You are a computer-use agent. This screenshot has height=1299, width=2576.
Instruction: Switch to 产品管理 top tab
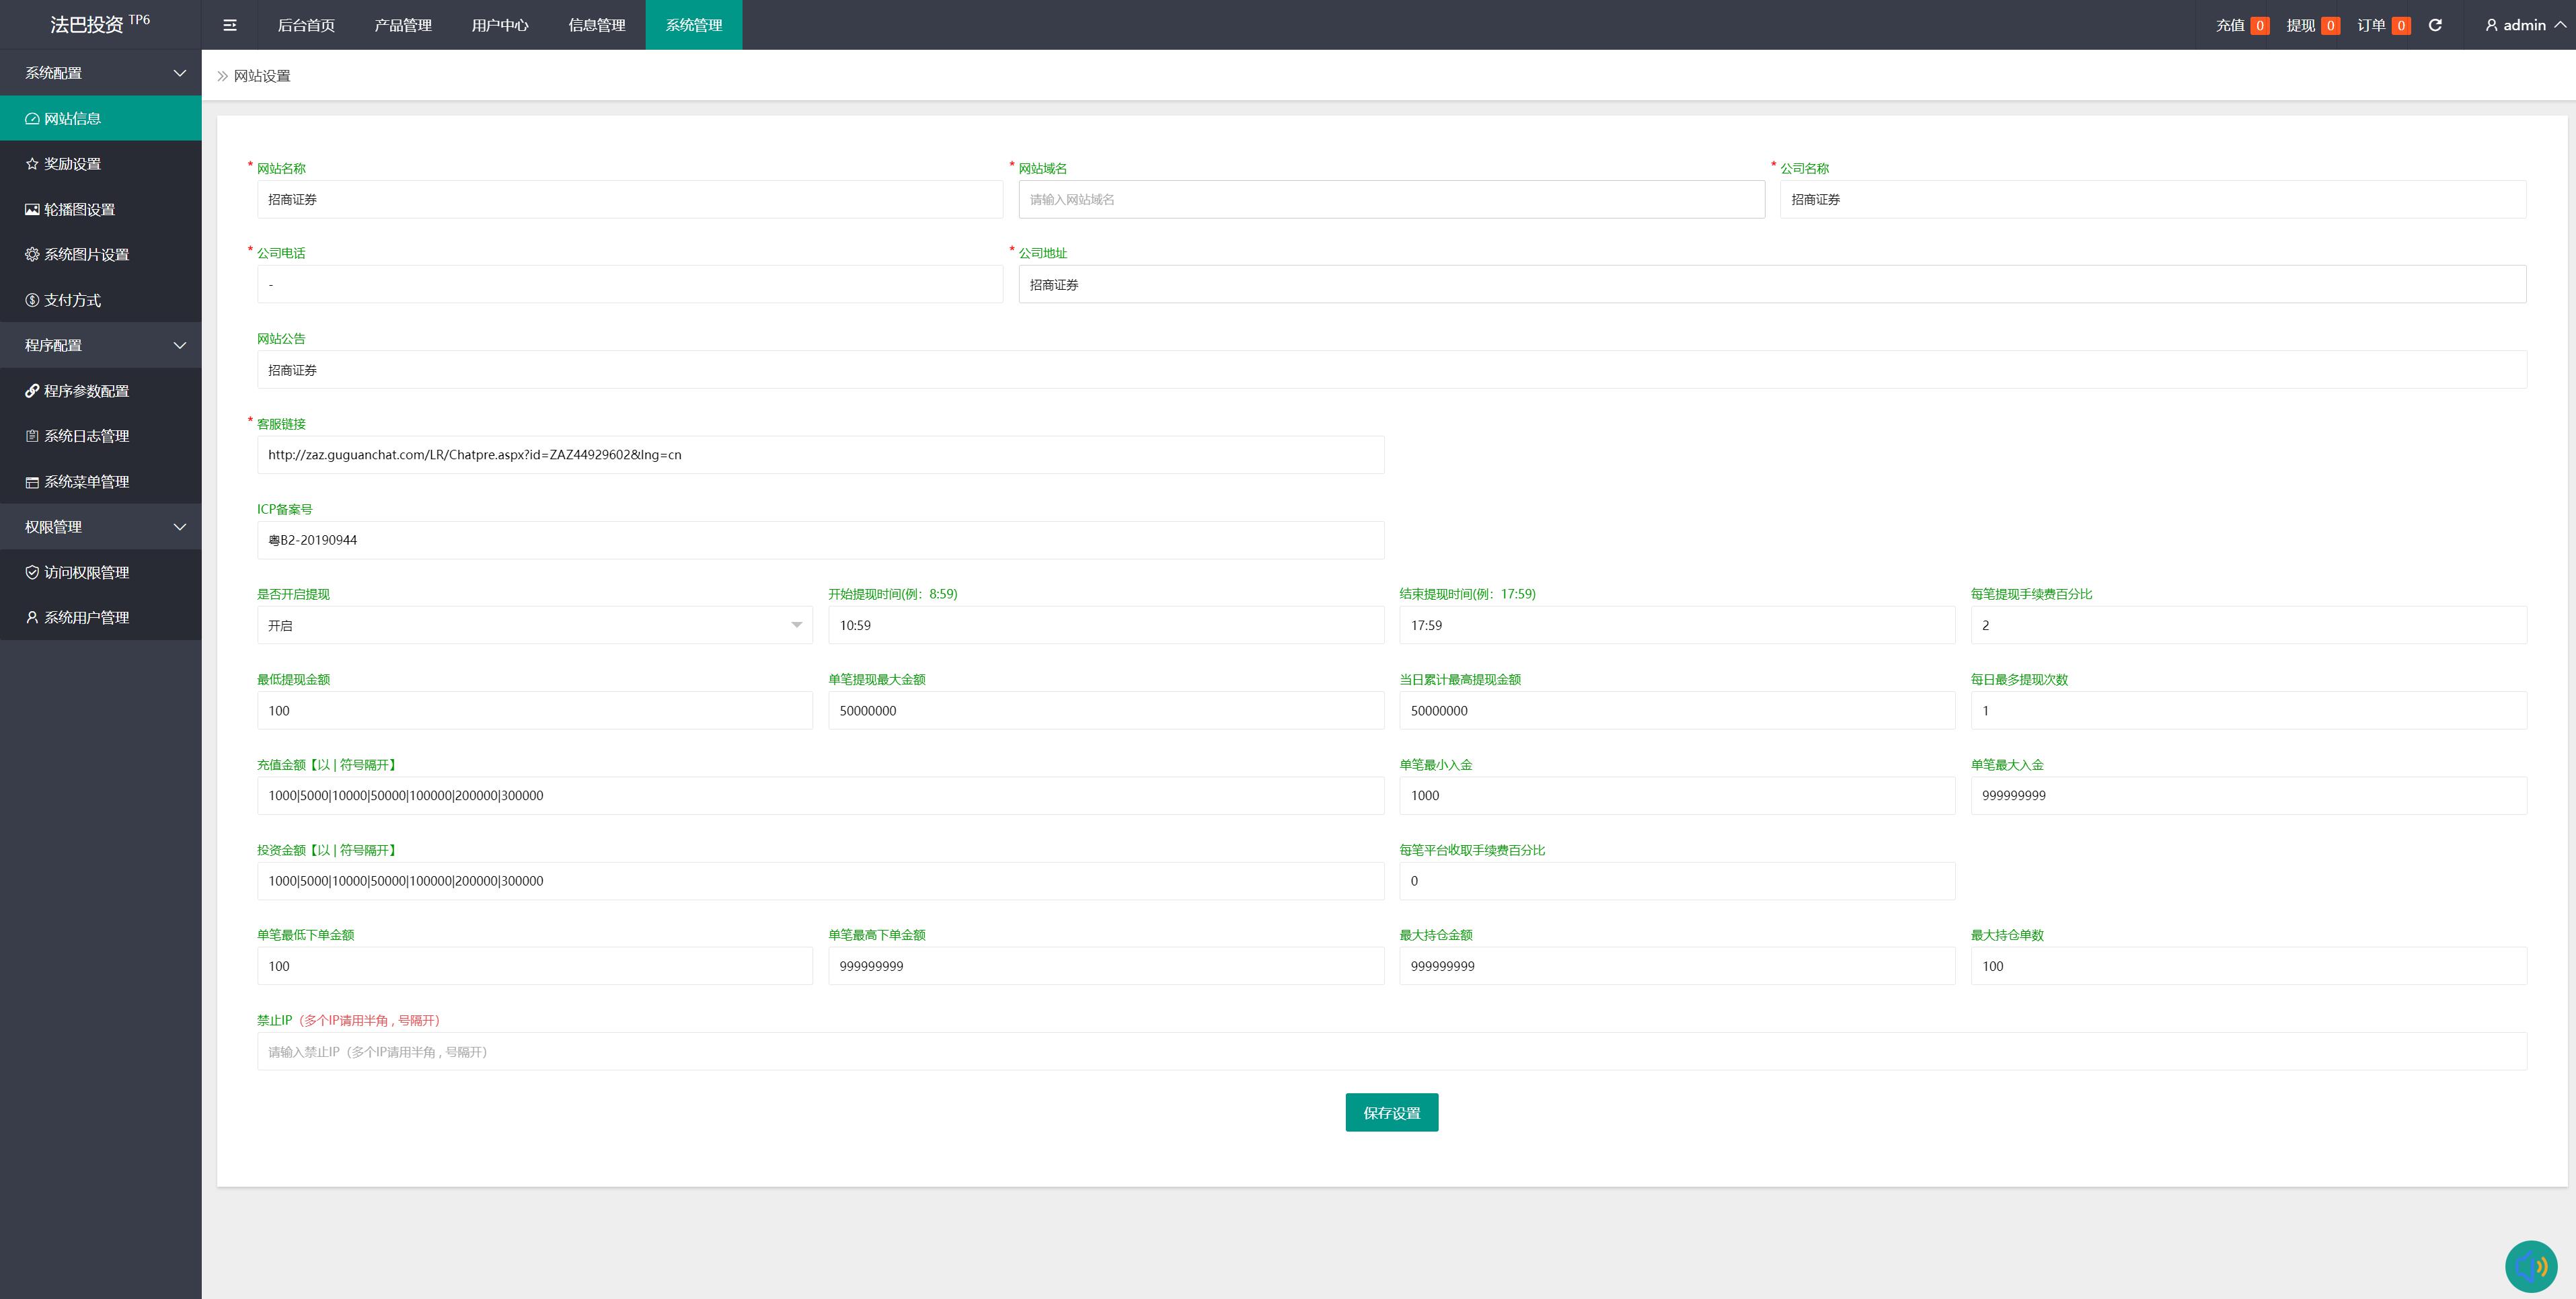[403, 25]
